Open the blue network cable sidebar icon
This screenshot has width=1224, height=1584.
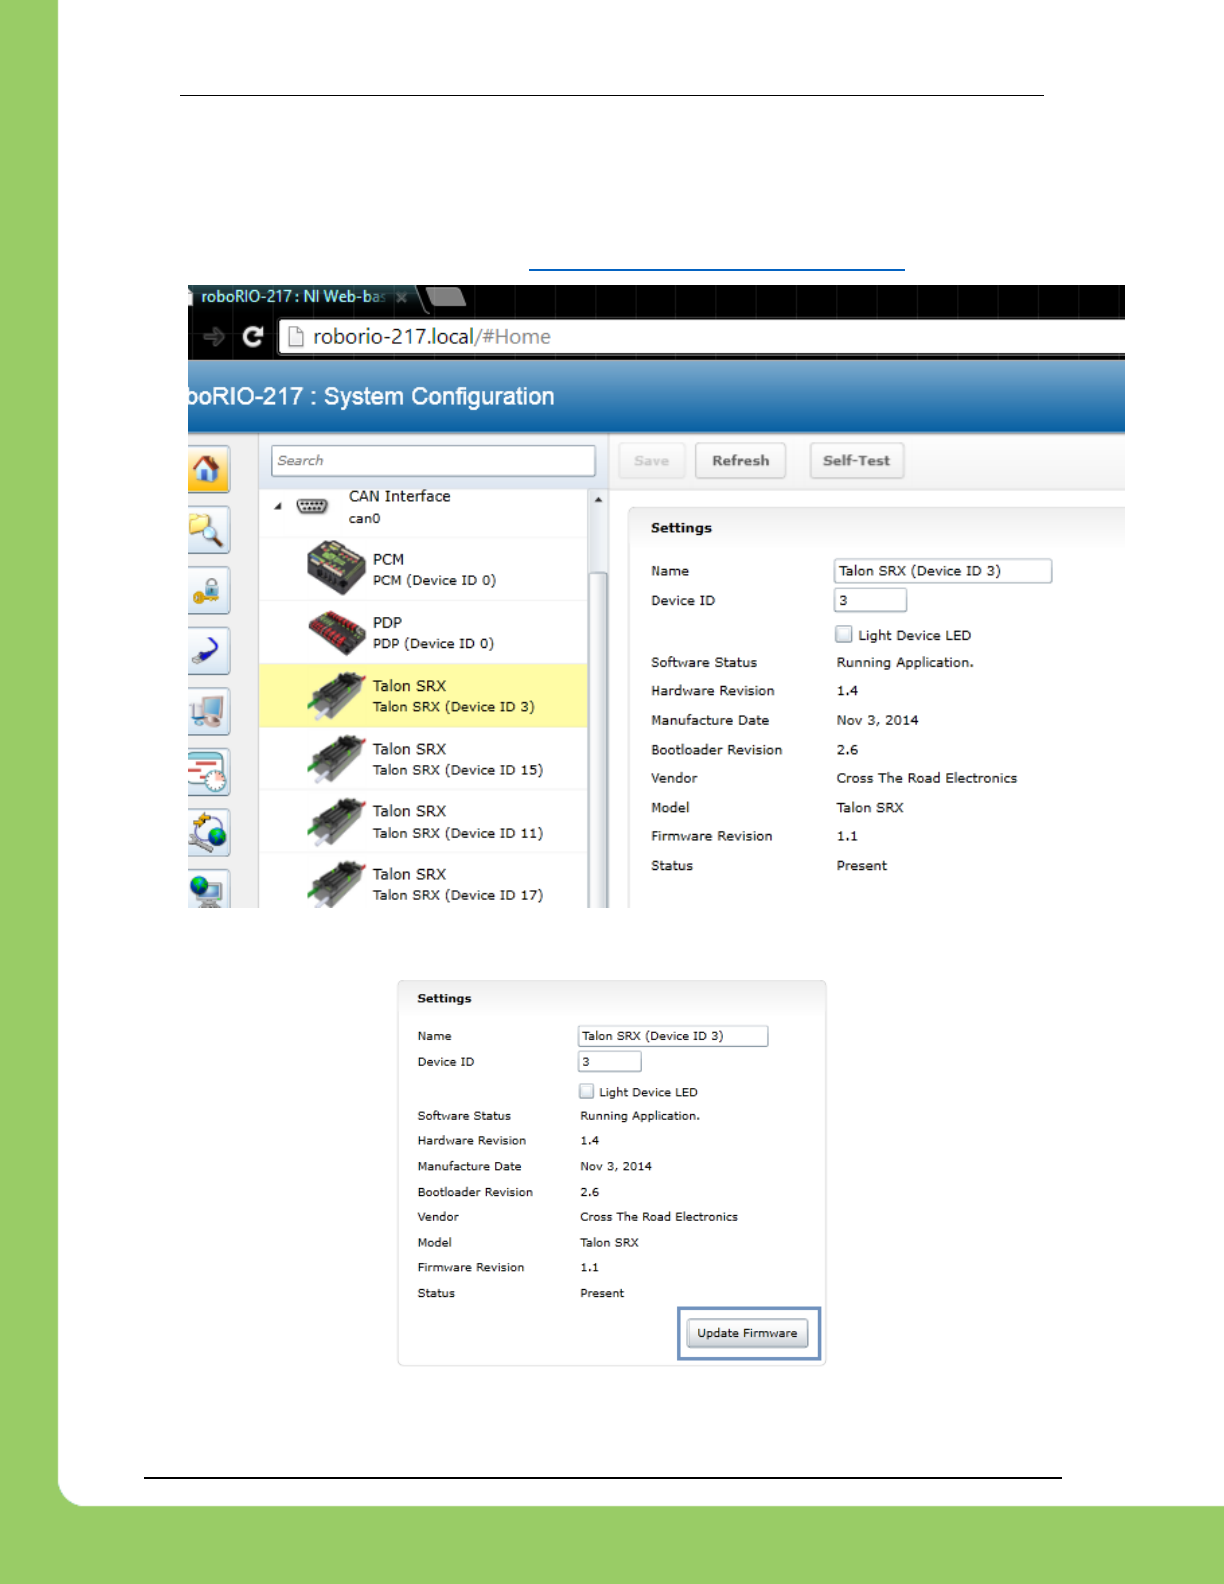pyautogui.click(x=208, y=651)
